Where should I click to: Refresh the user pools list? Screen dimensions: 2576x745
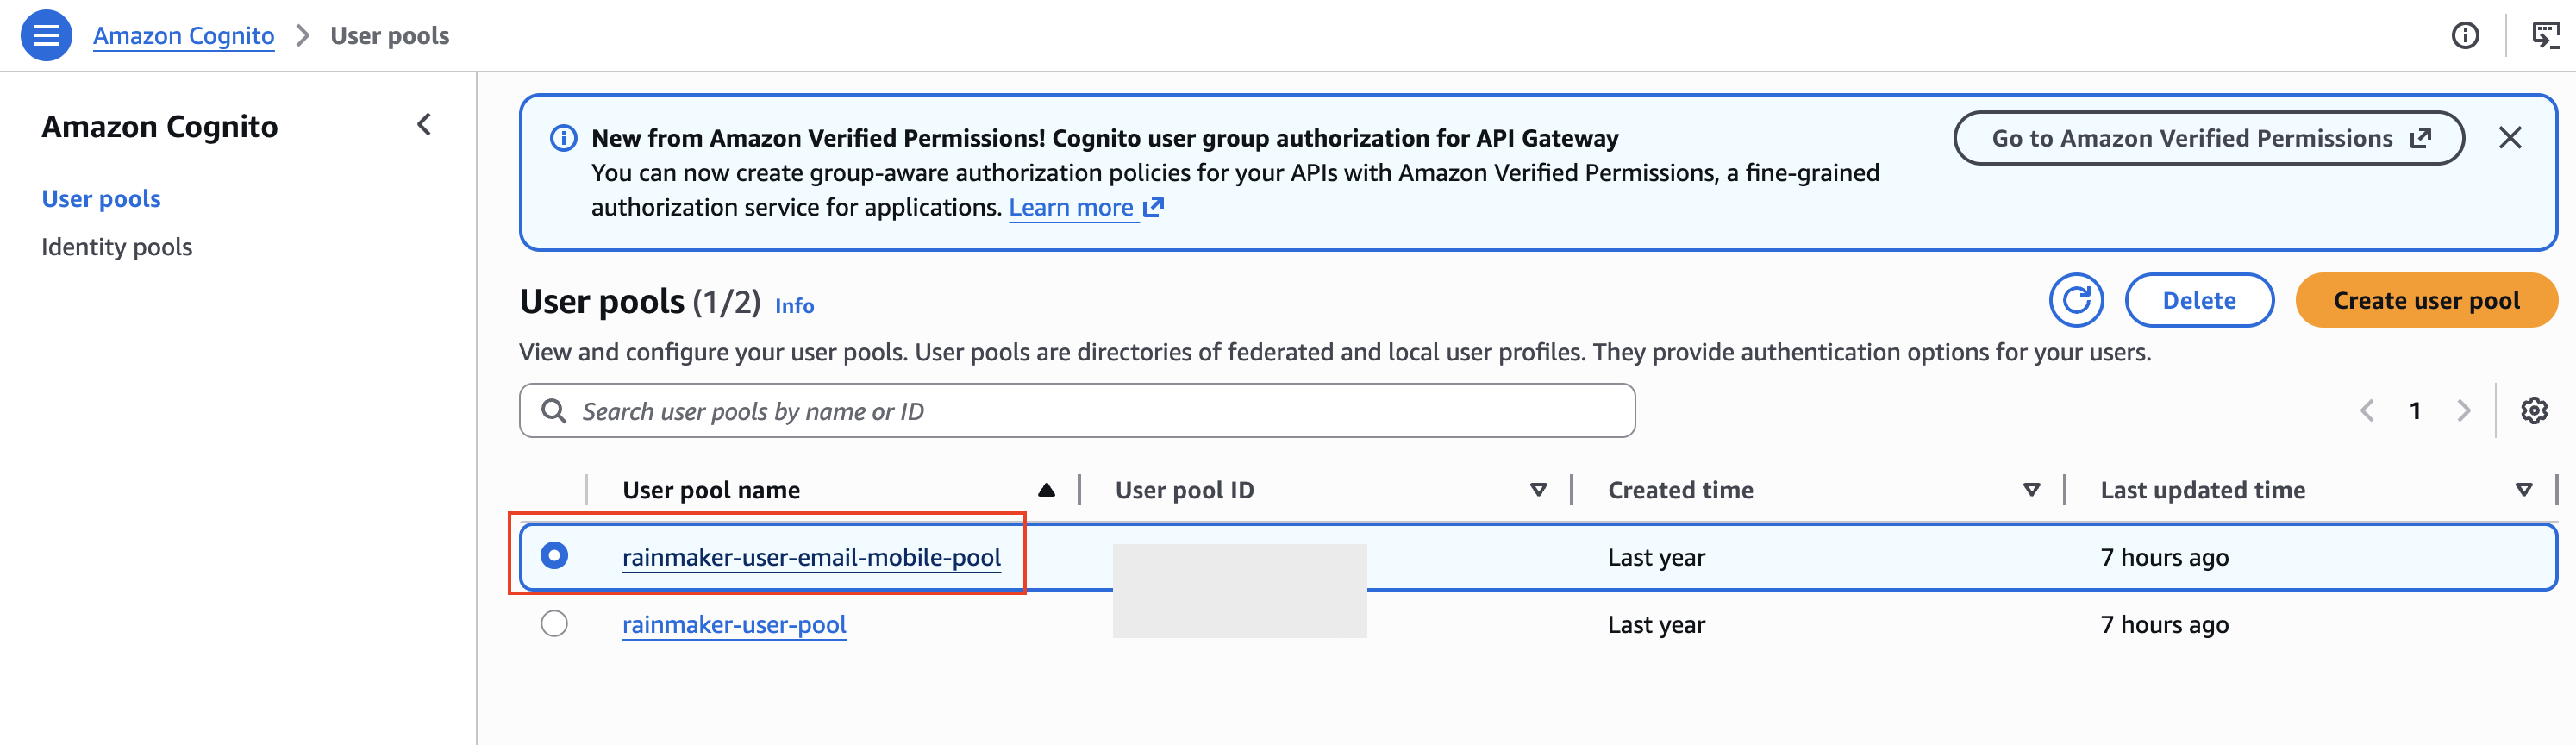pos(2076,300)
